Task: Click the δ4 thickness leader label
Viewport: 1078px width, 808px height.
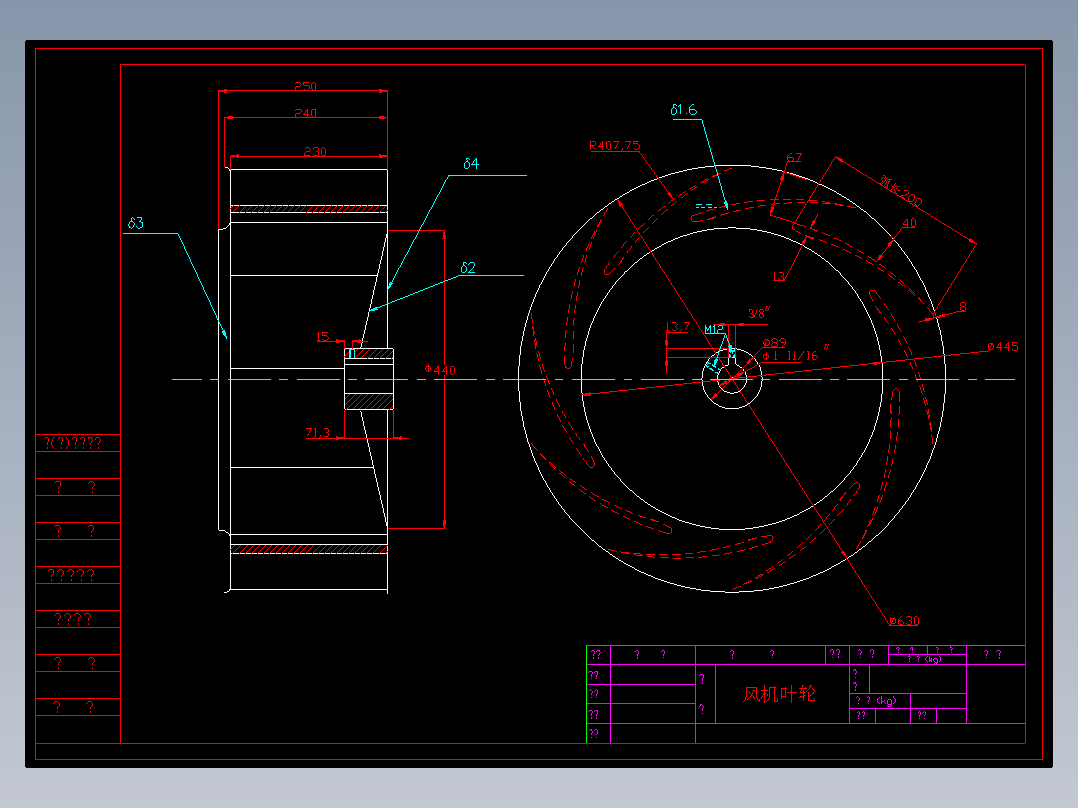Action: (471, 164)
